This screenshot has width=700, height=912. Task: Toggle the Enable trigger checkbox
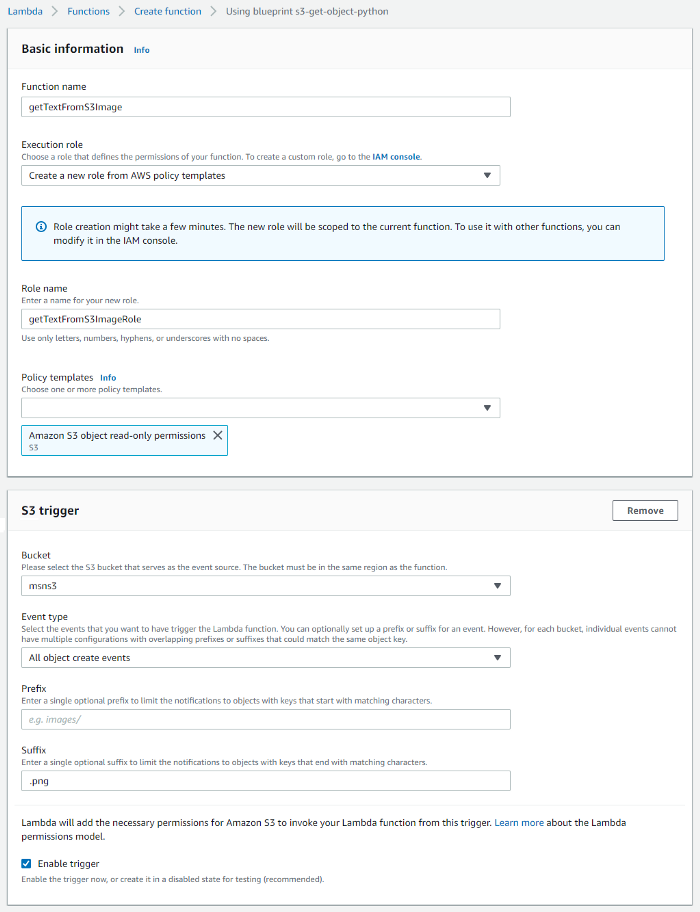(x=26, y=863)
